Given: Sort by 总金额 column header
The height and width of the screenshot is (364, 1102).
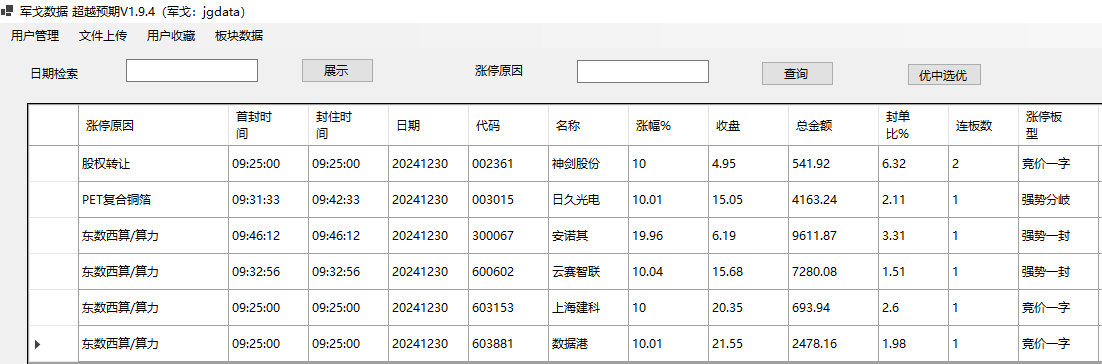Looking at the screenshot, I should (x=834, y=125).
